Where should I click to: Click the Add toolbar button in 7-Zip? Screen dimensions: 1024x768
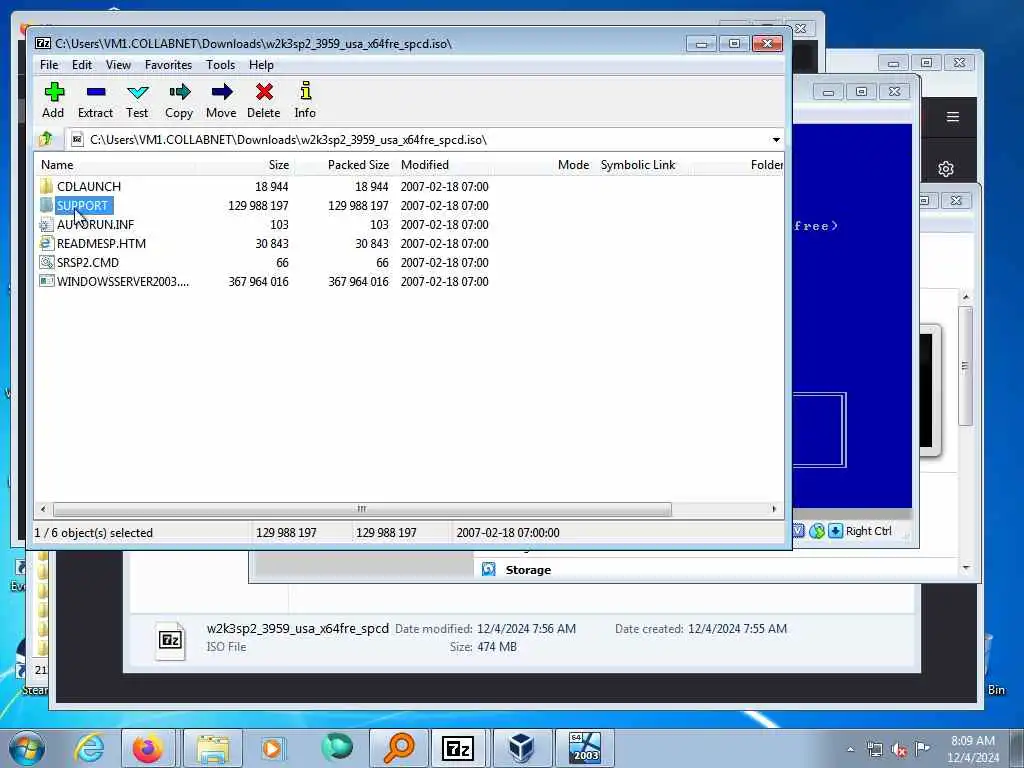click(54, 100)
